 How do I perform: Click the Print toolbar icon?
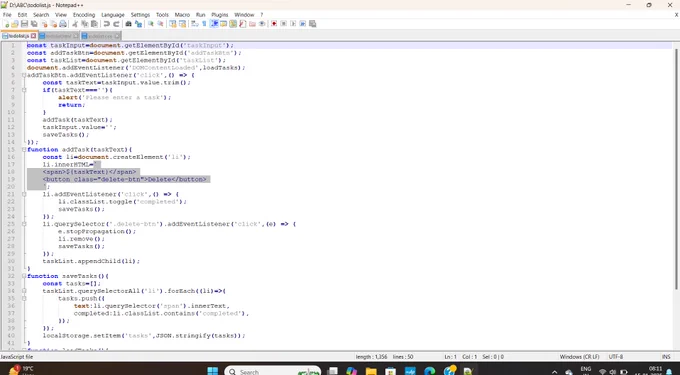62,23
